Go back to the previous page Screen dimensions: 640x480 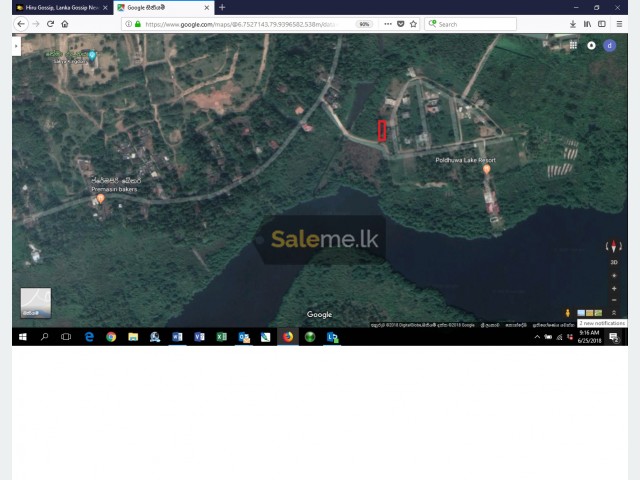click(21, 24)
